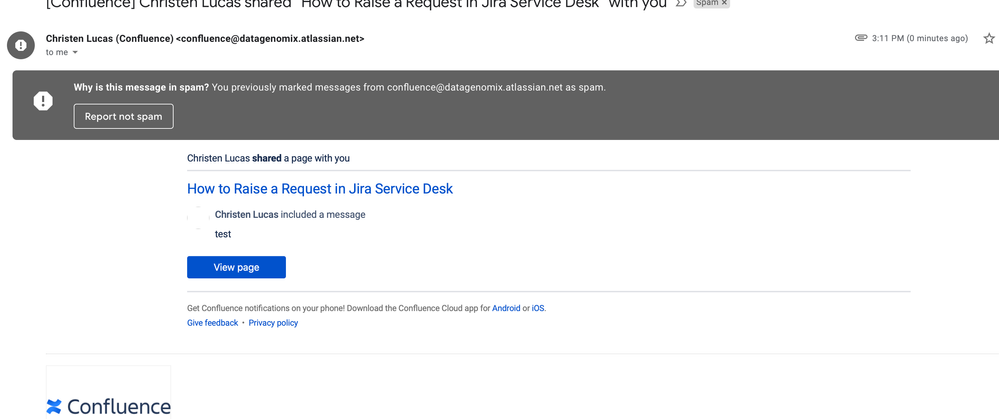Click the exclamation icon in spam banner
The width and height of the screenshot is (999, 419).
pyautogui.click(x=43, y=101)
